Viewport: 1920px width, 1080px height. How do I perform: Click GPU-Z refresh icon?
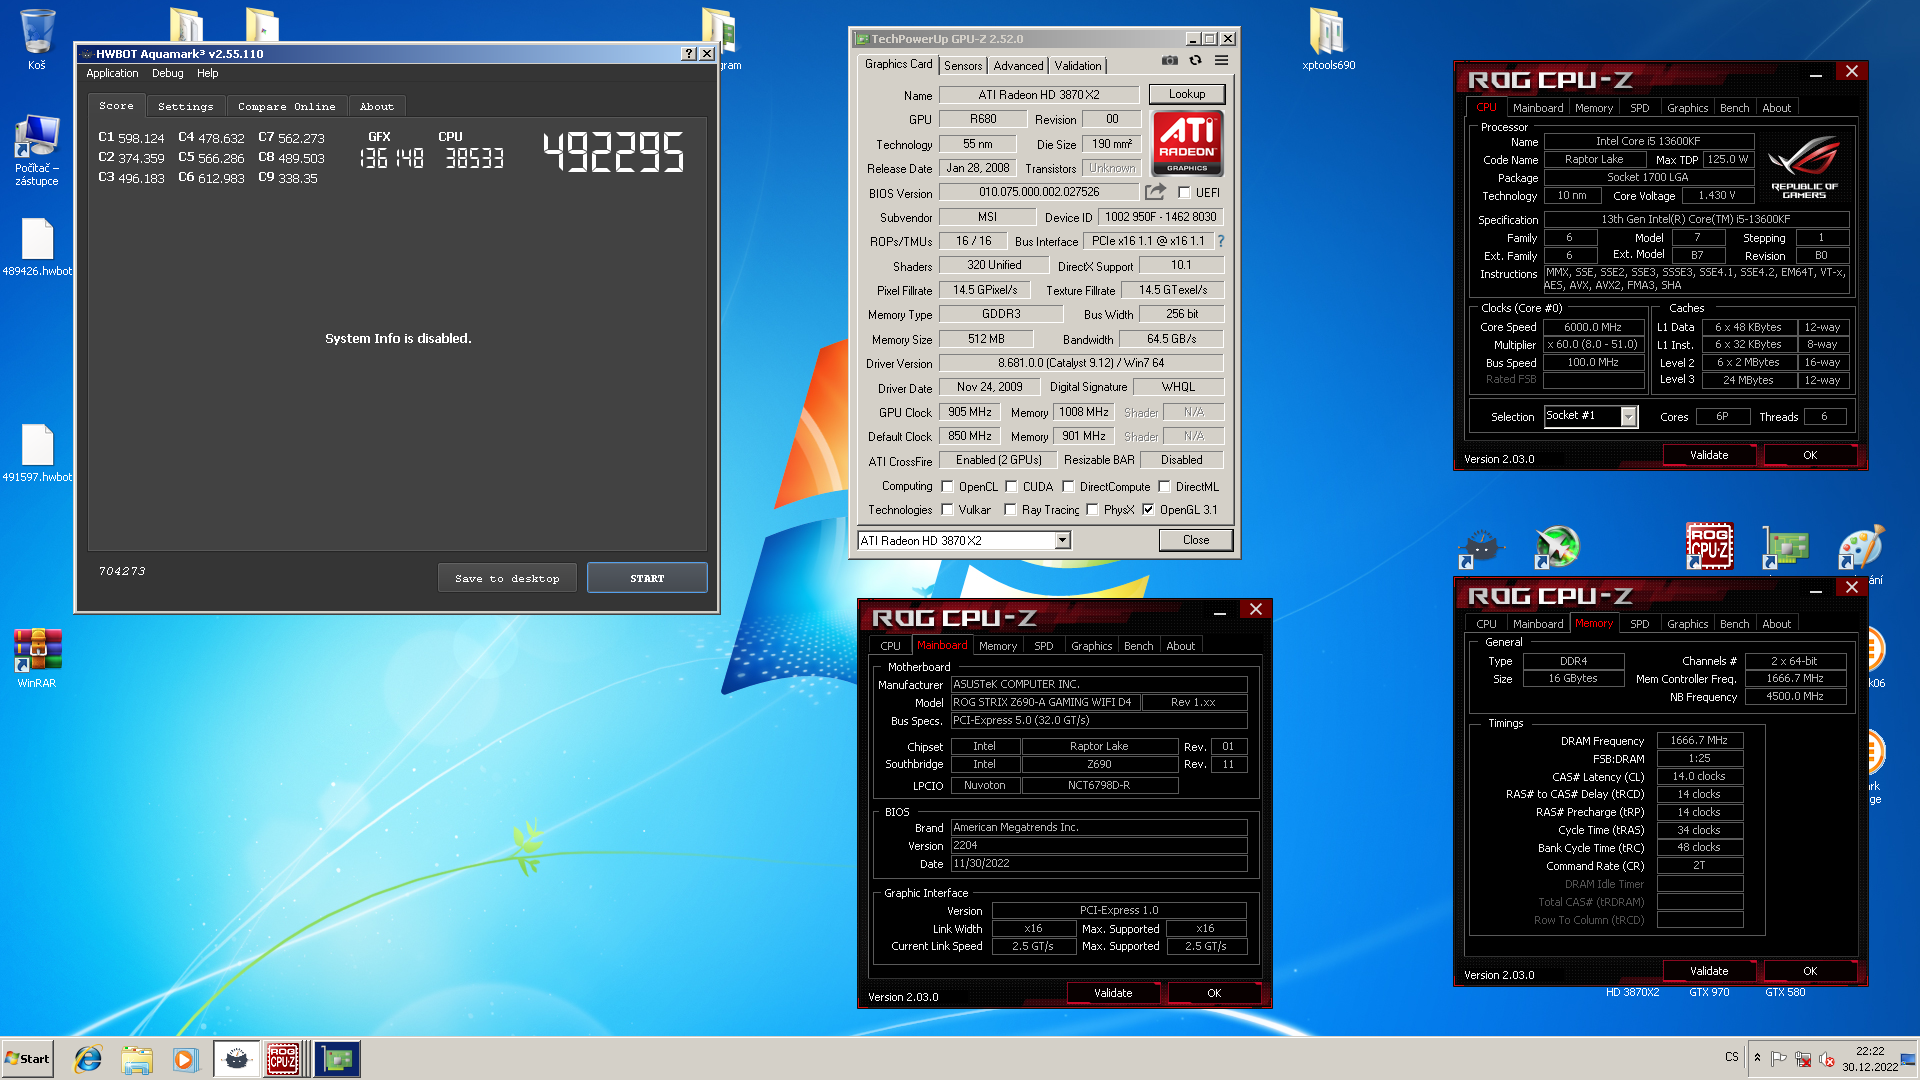(1195, 61)
